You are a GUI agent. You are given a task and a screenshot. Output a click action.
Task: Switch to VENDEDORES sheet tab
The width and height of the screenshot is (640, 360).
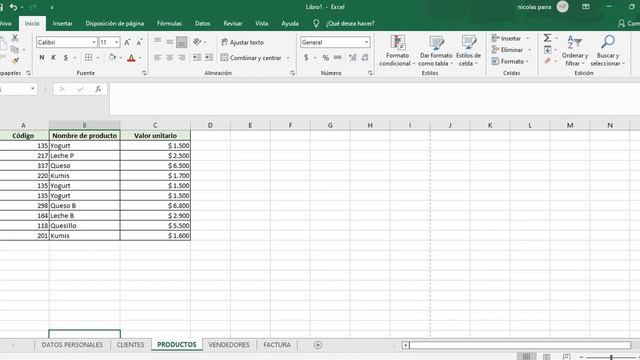pos(229,345)
